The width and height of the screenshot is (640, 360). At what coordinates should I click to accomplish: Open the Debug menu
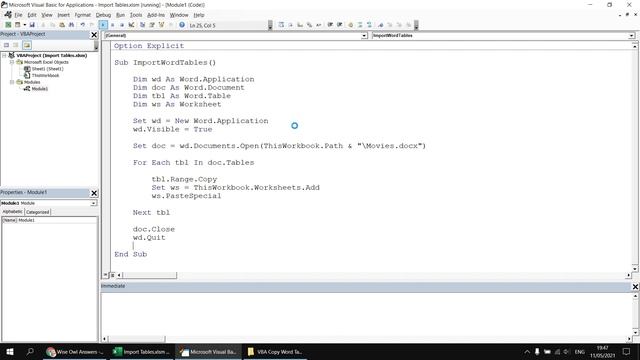pos(103,15)
